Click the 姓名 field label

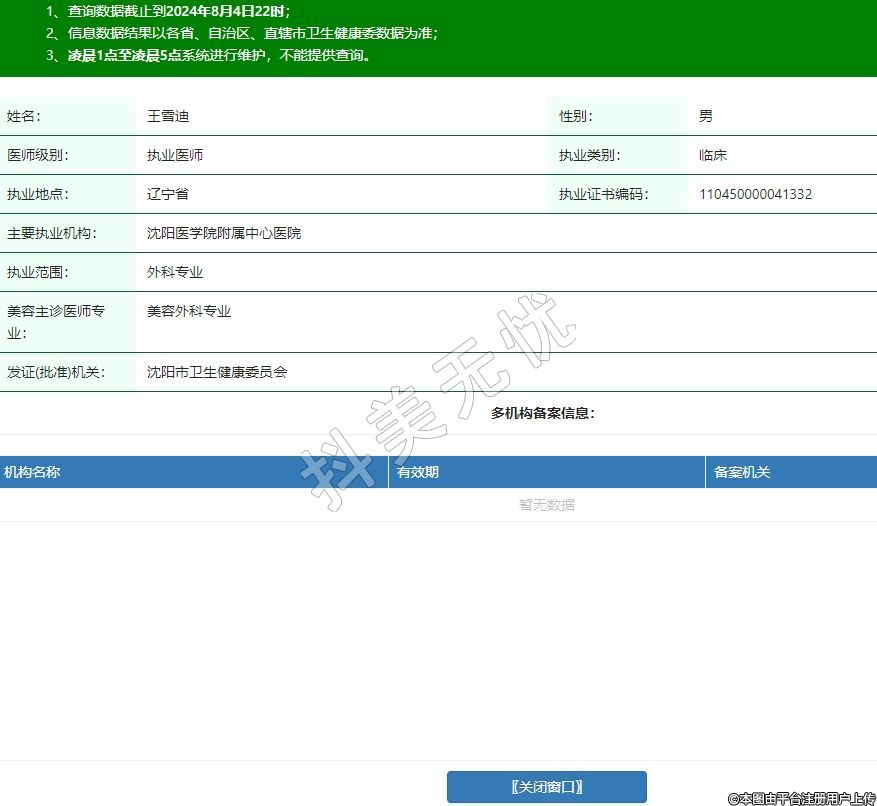pyautogui.click(x=24, y=116)
